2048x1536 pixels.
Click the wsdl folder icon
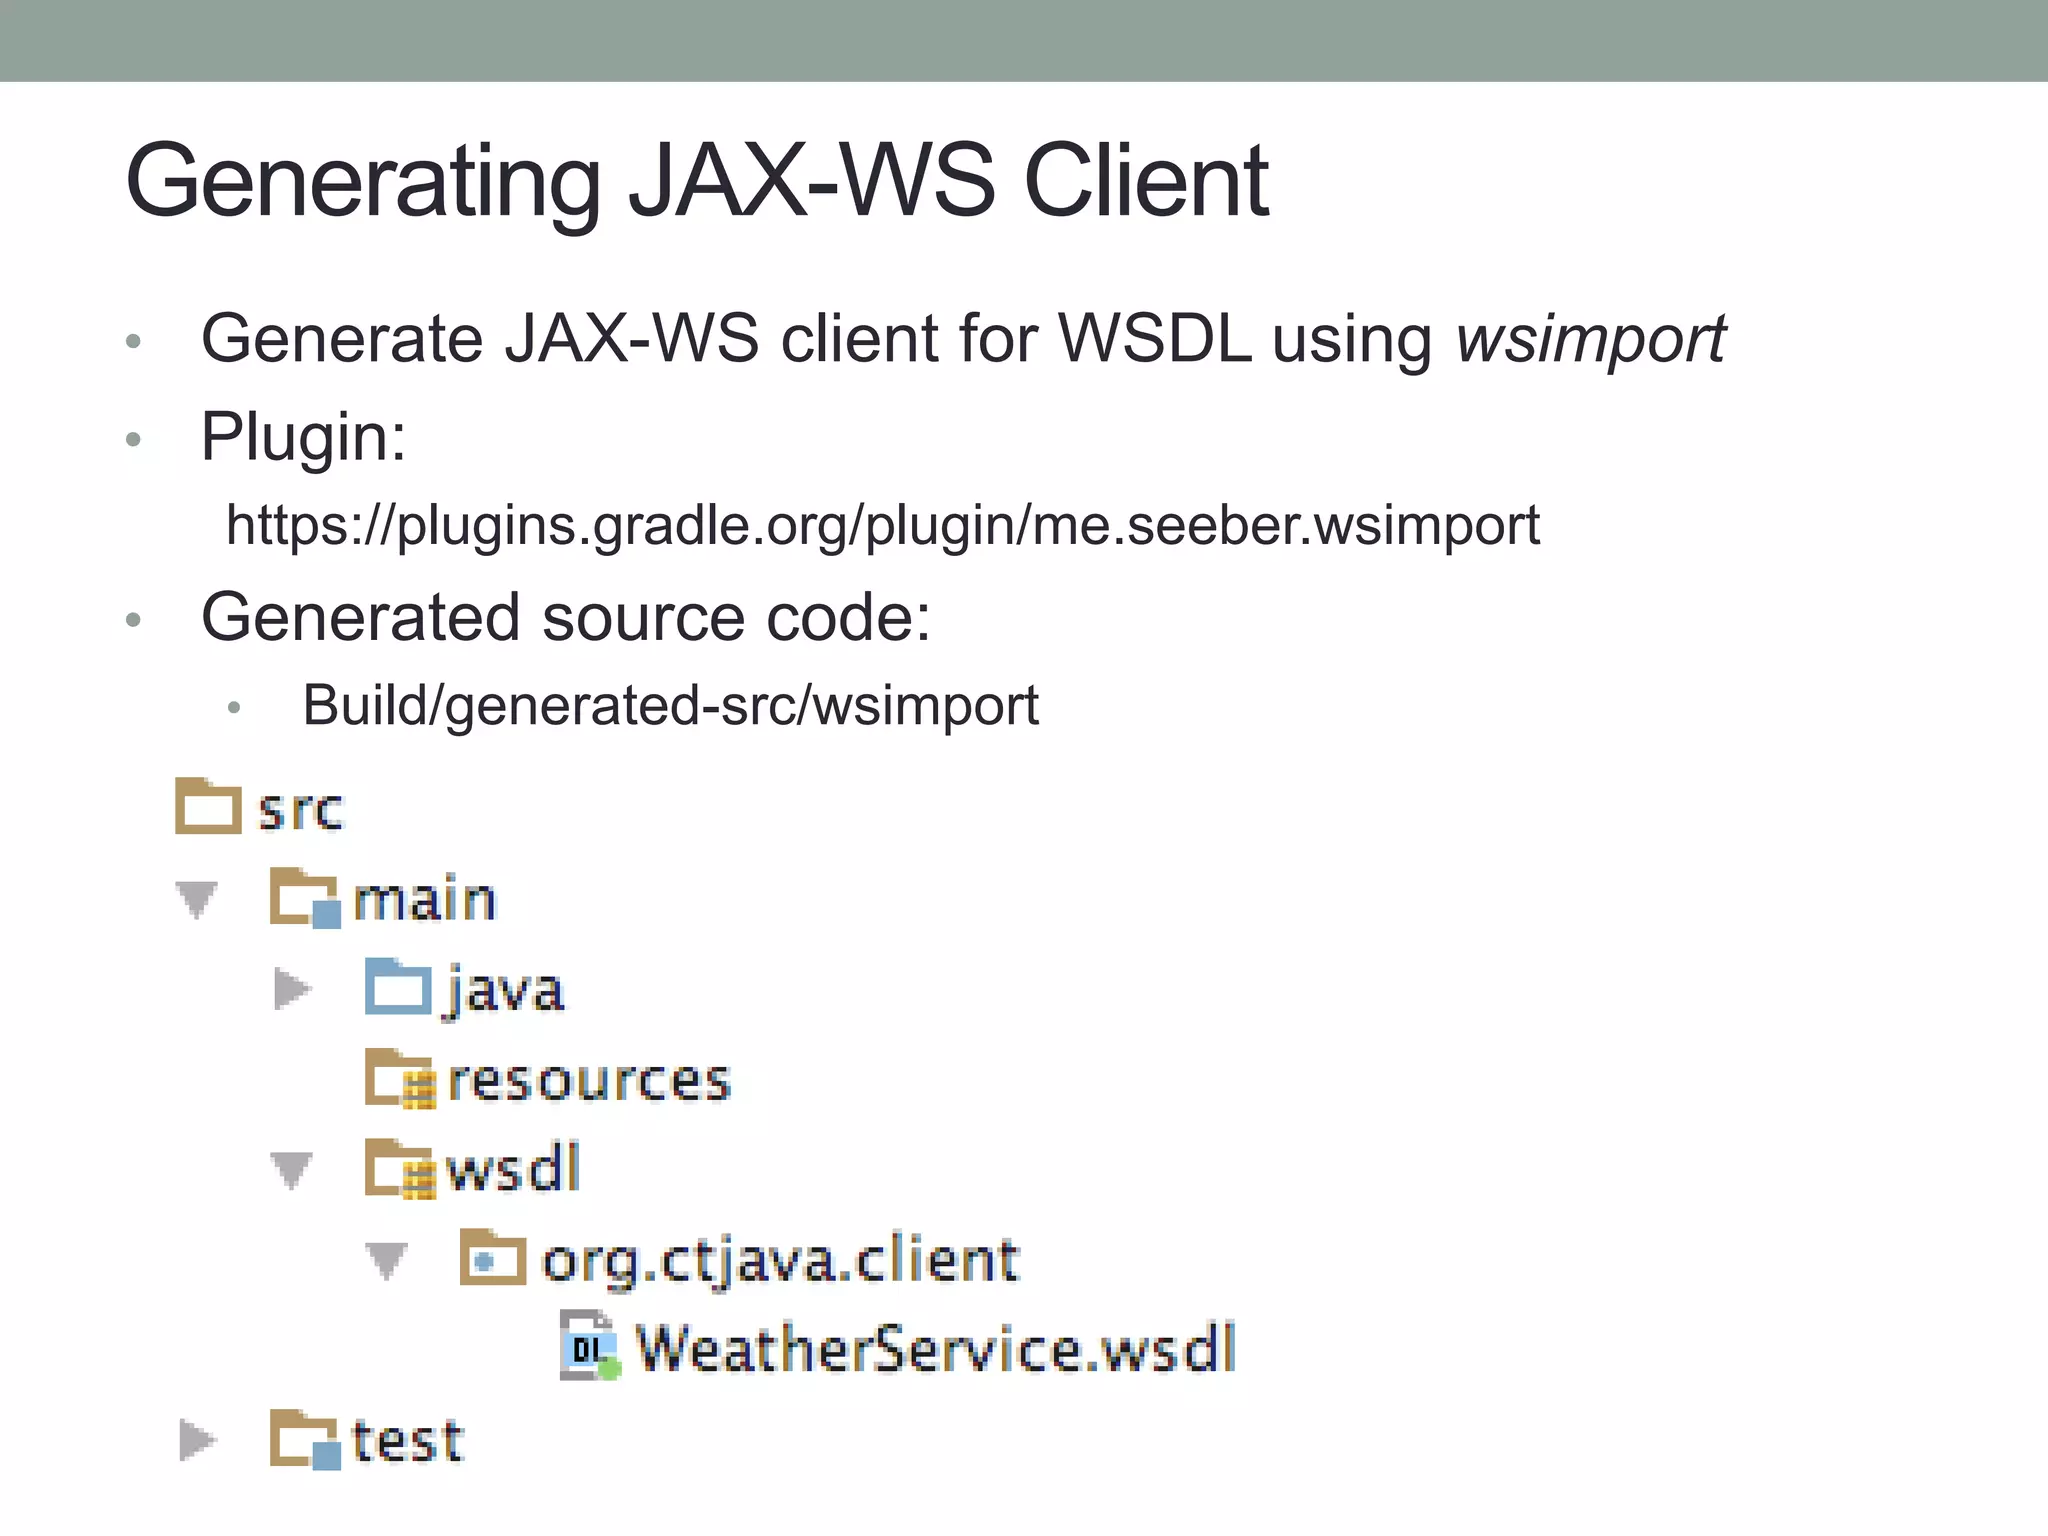pos(400,1168)
